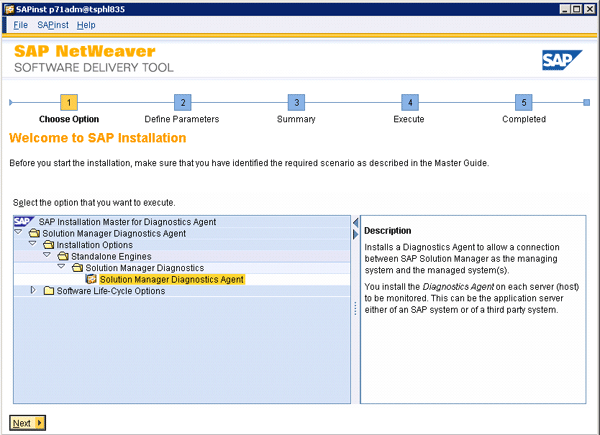Image resolution: width=600 pixels, height=435 pixels.
Task: Collapse the Installation Options node
Action: pyautogui.click(x=33, y=244)
